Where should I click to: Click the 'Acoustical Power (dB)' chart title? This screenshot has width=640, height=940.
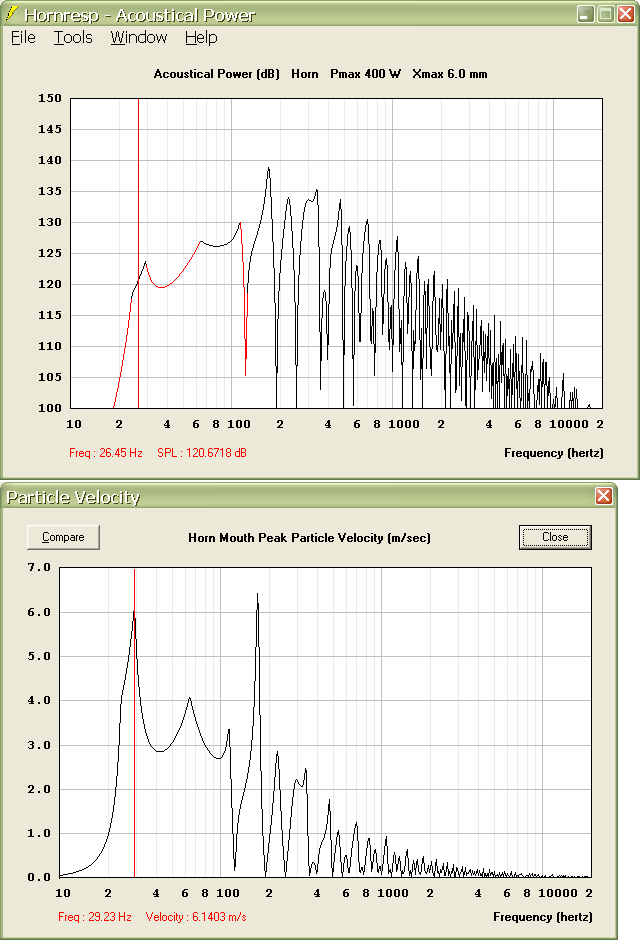click(216, 74)
